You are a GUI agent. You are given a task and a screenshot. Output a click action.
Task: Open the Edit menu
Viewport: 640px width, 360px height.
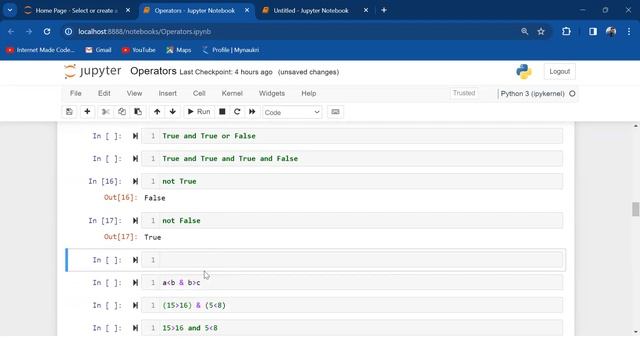[104, 93]
